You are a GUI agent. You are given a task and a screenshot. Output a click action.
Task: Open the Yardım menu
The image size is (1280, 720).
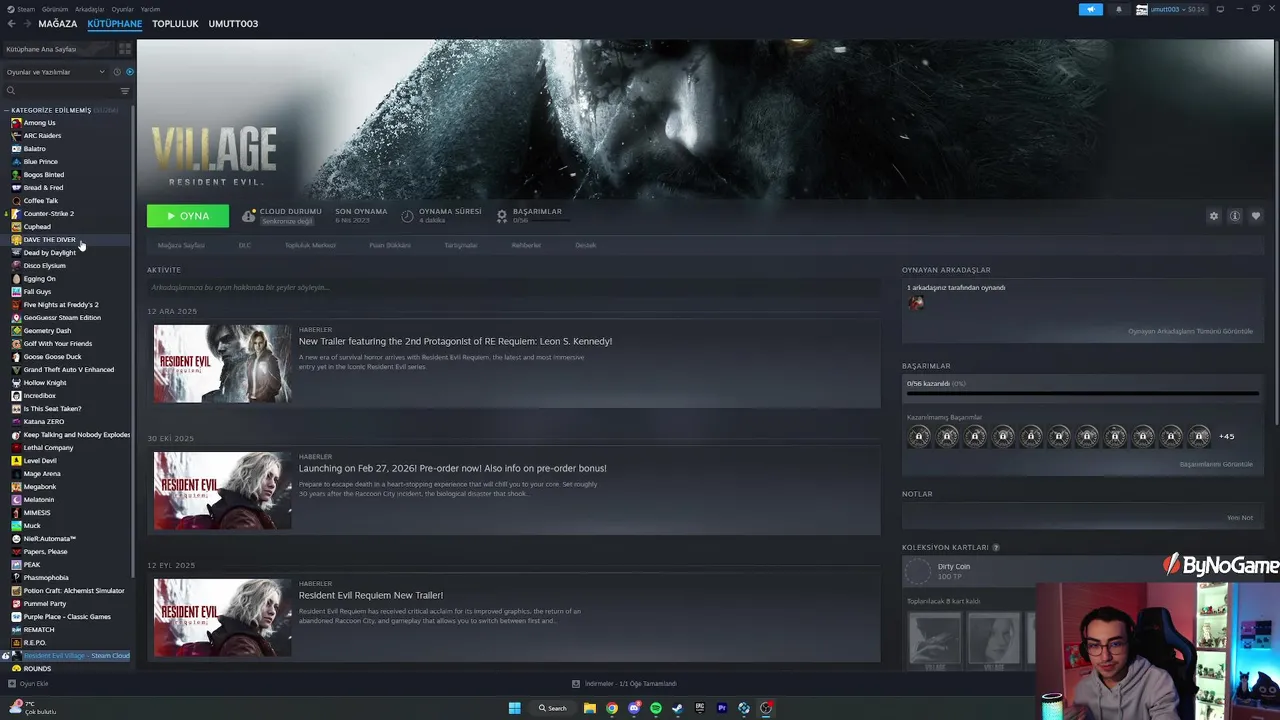150,9
